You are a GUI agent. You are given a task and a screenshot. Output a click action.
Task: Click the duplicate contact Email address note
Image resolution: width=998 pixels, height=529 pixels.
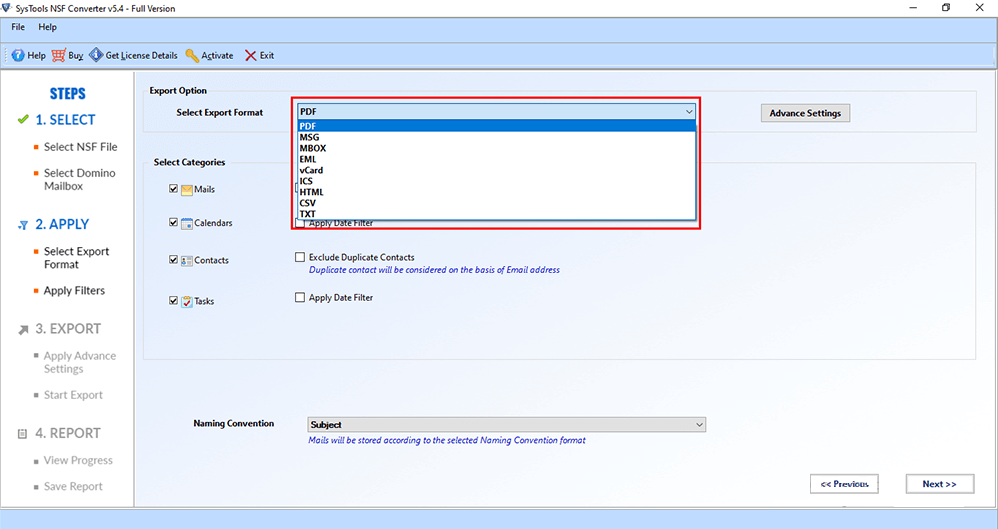(x=434, y=270)
